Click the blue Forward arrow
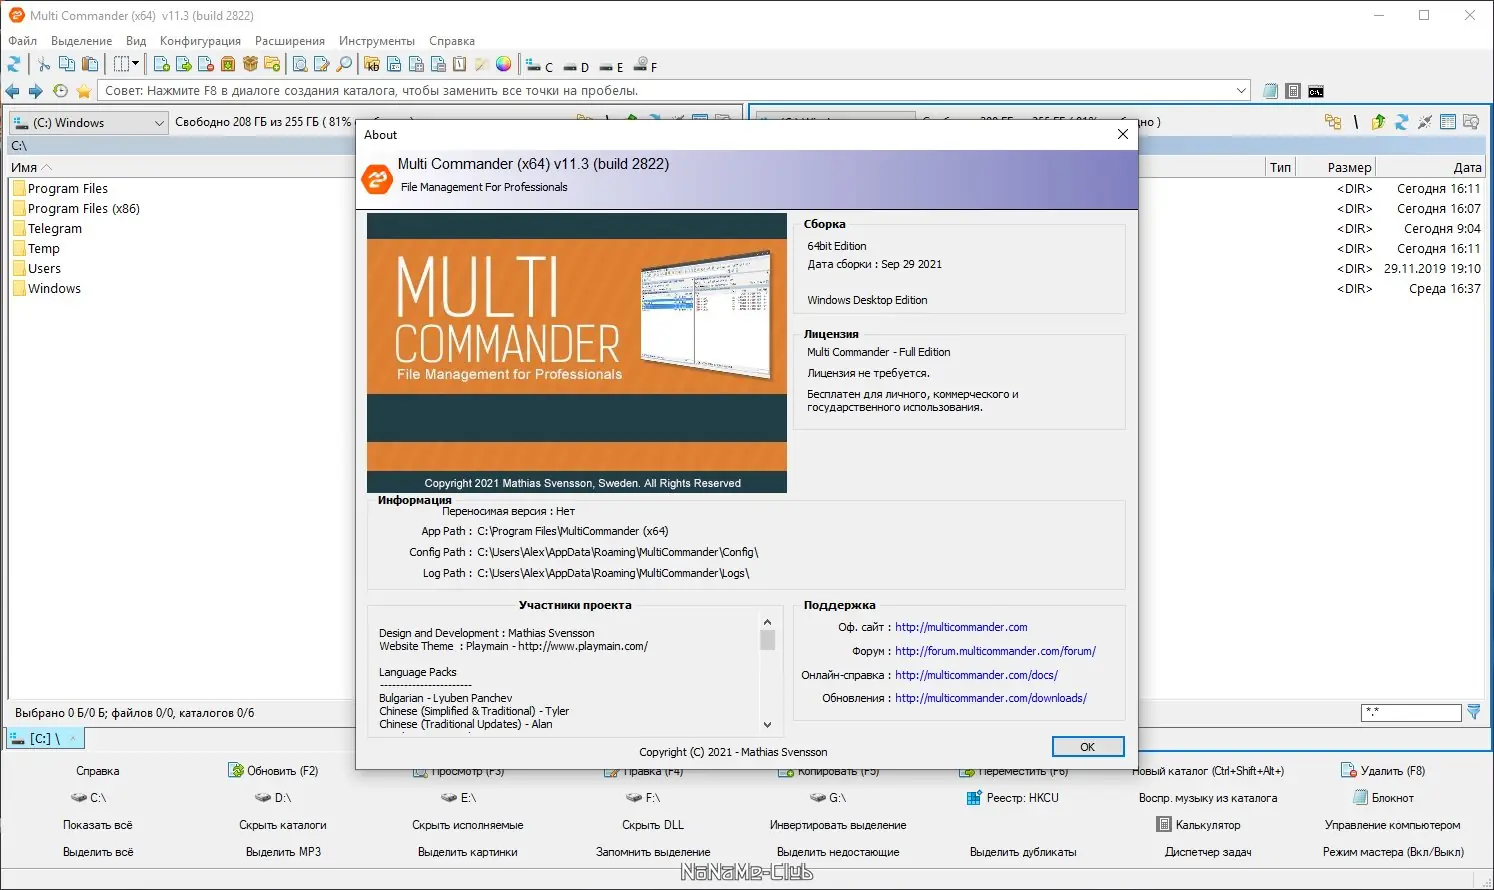This screenshot has height=890, width=1494. 36,91
